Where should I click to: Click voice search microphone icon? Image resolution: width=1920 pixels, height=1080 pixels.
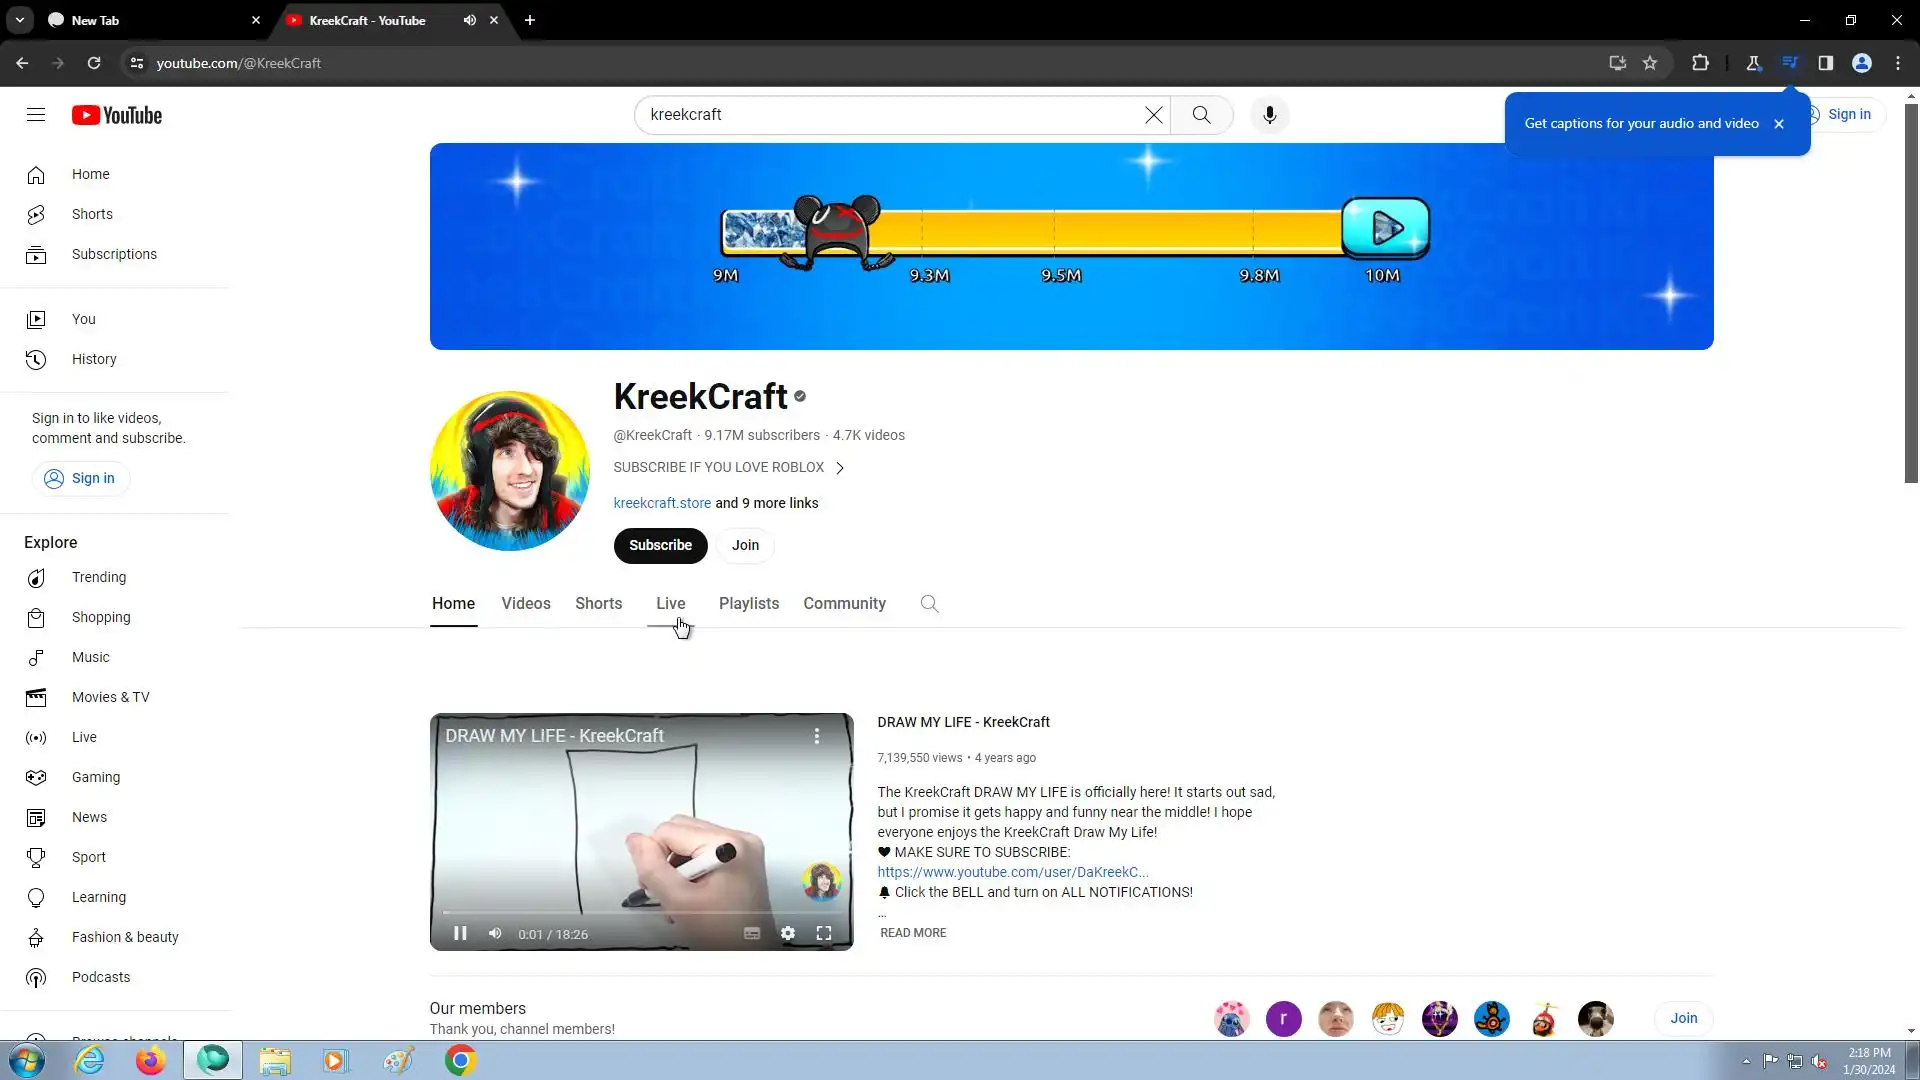click(x=1269, y=115)
